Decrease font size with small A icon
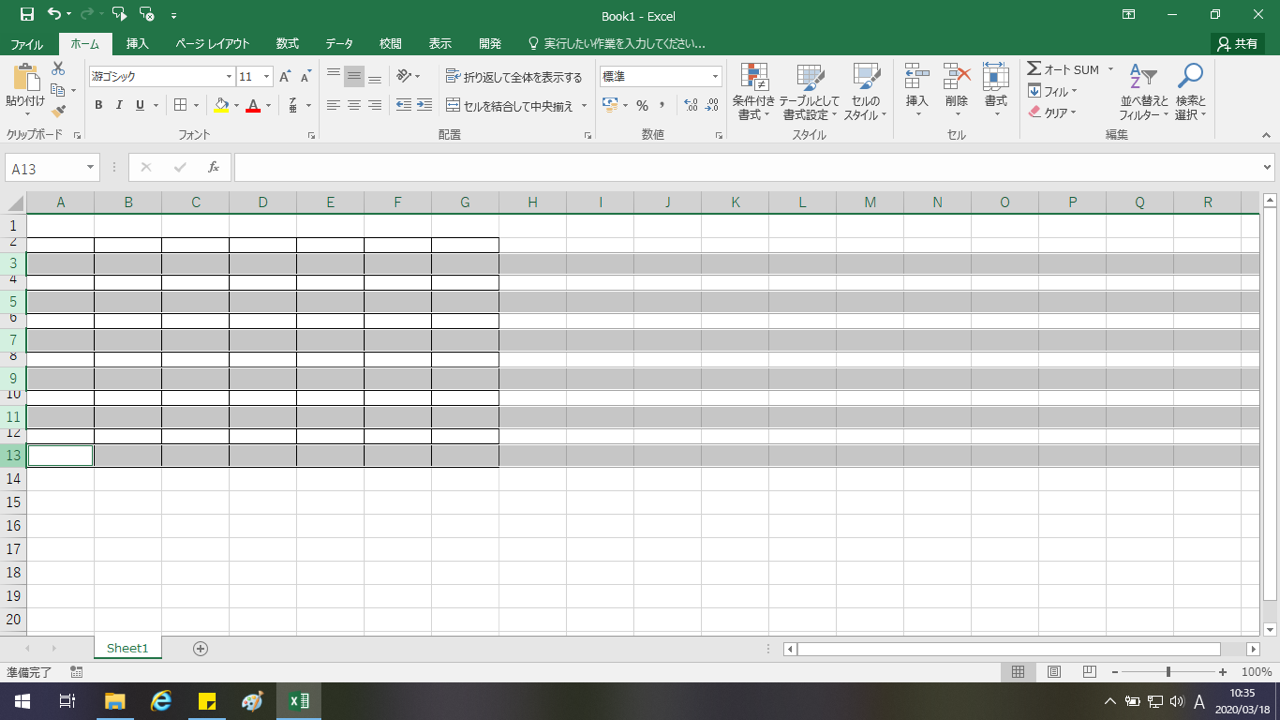1280x720 pixels. point(305,76)
